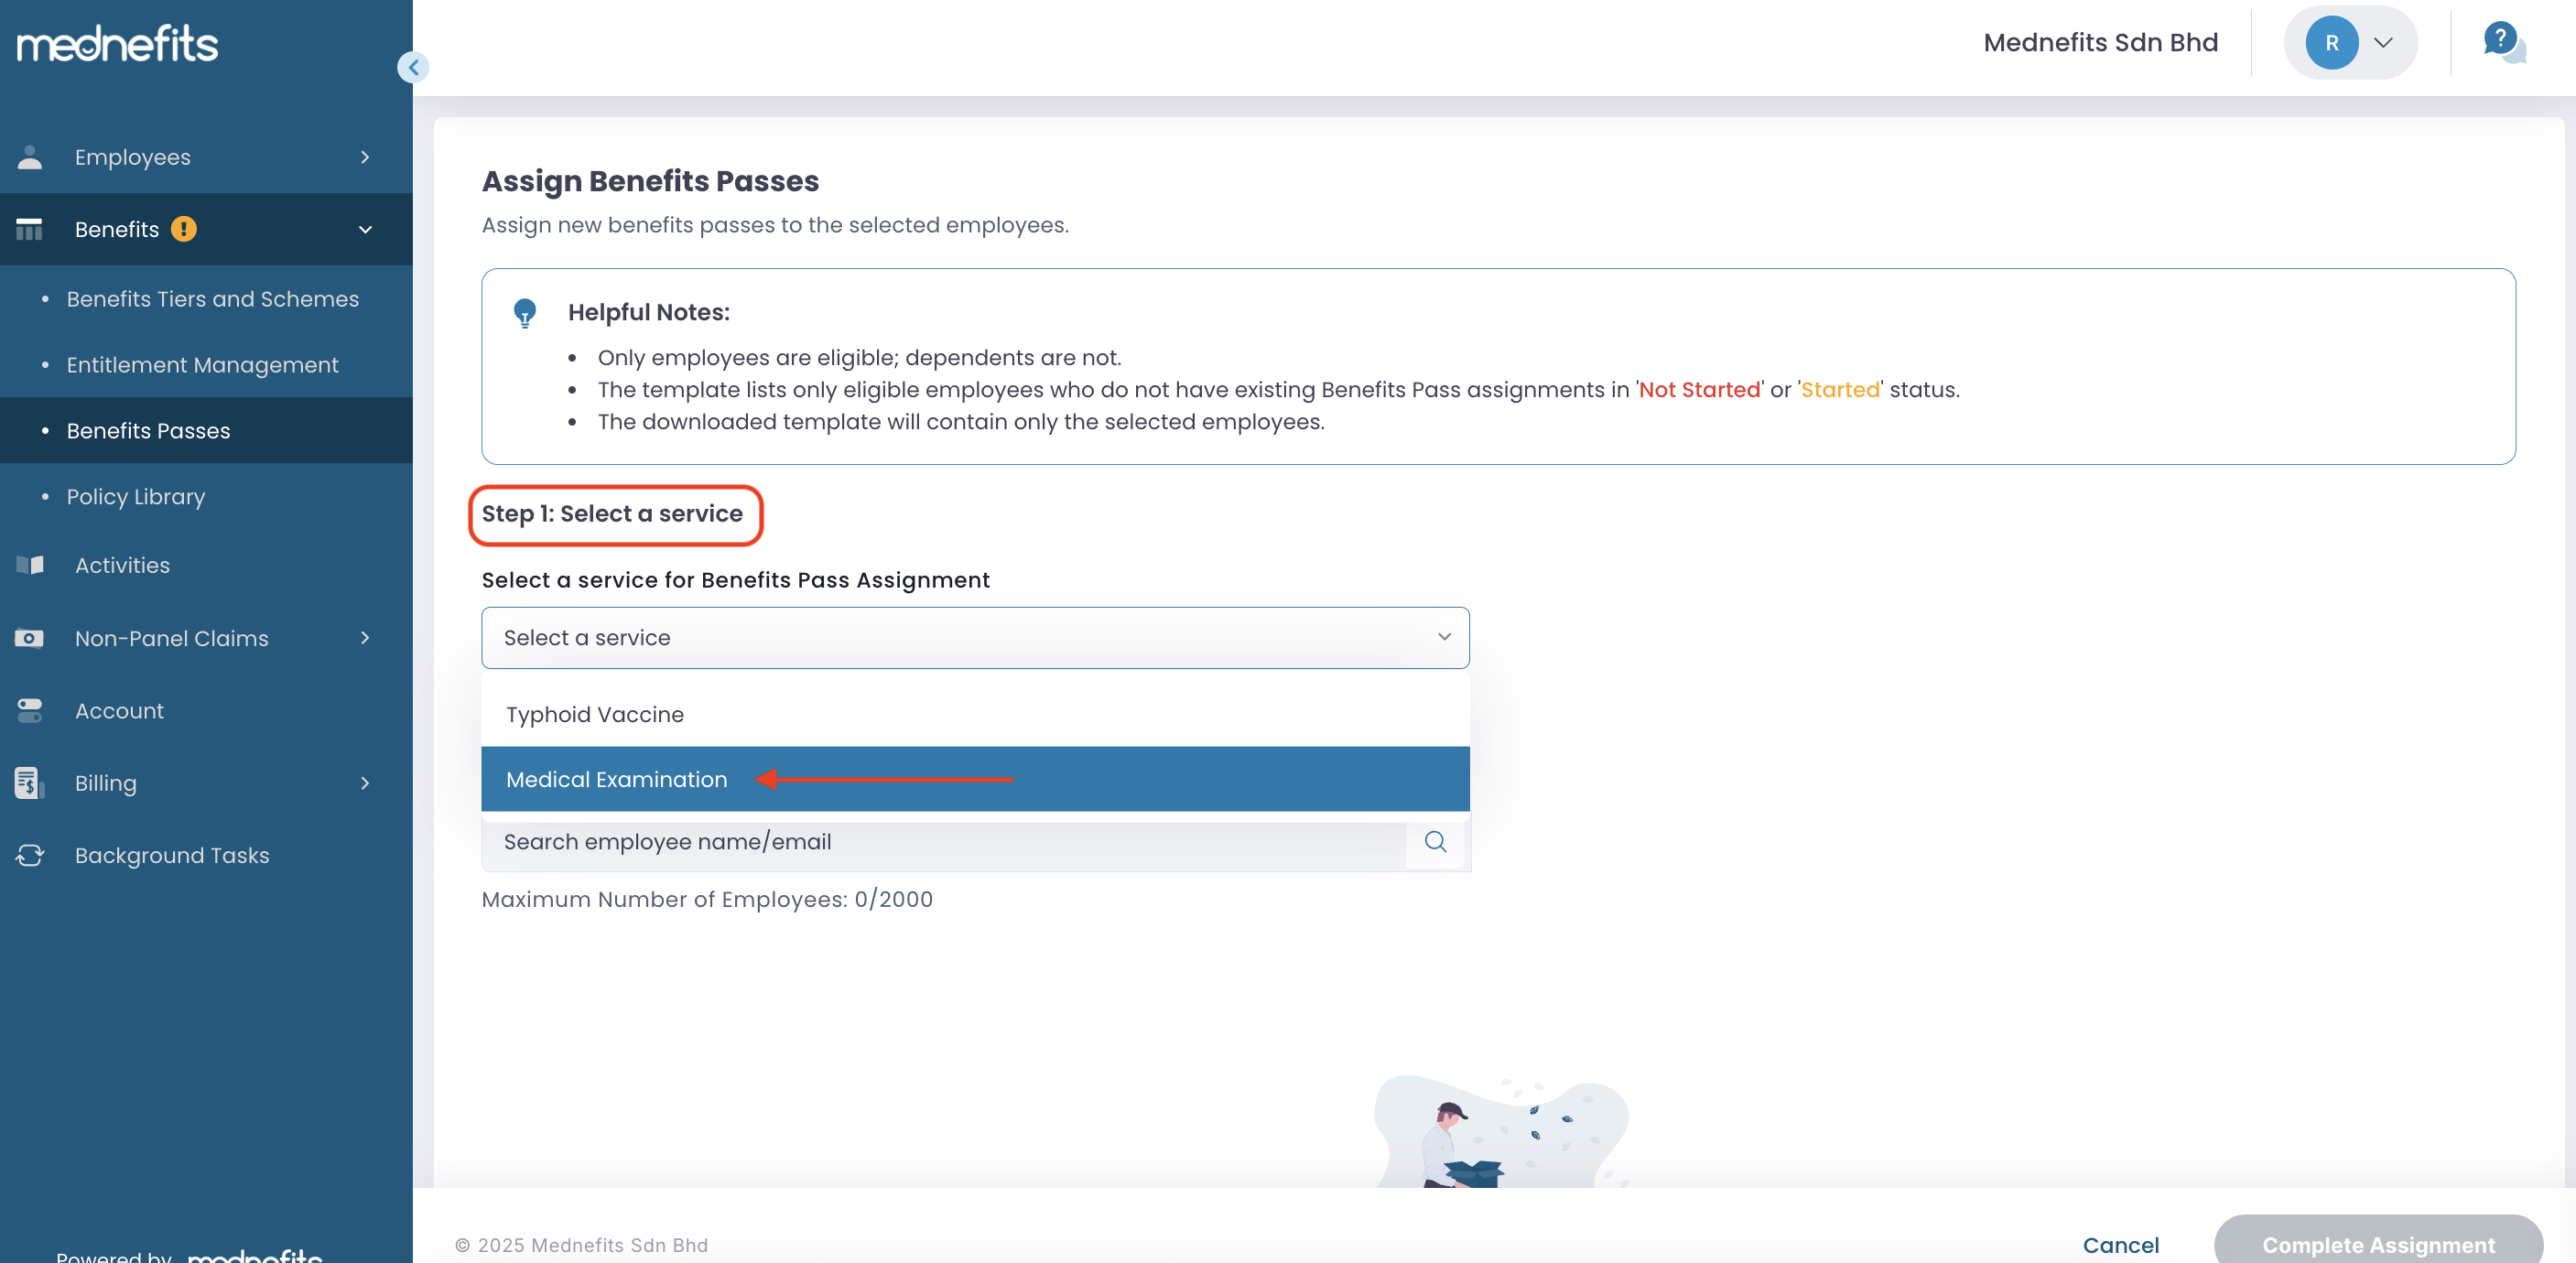The width and height of the screenshot is (2576, 1263).
Task: Click the search magnifier icon
Action: tap(1435, 842)
